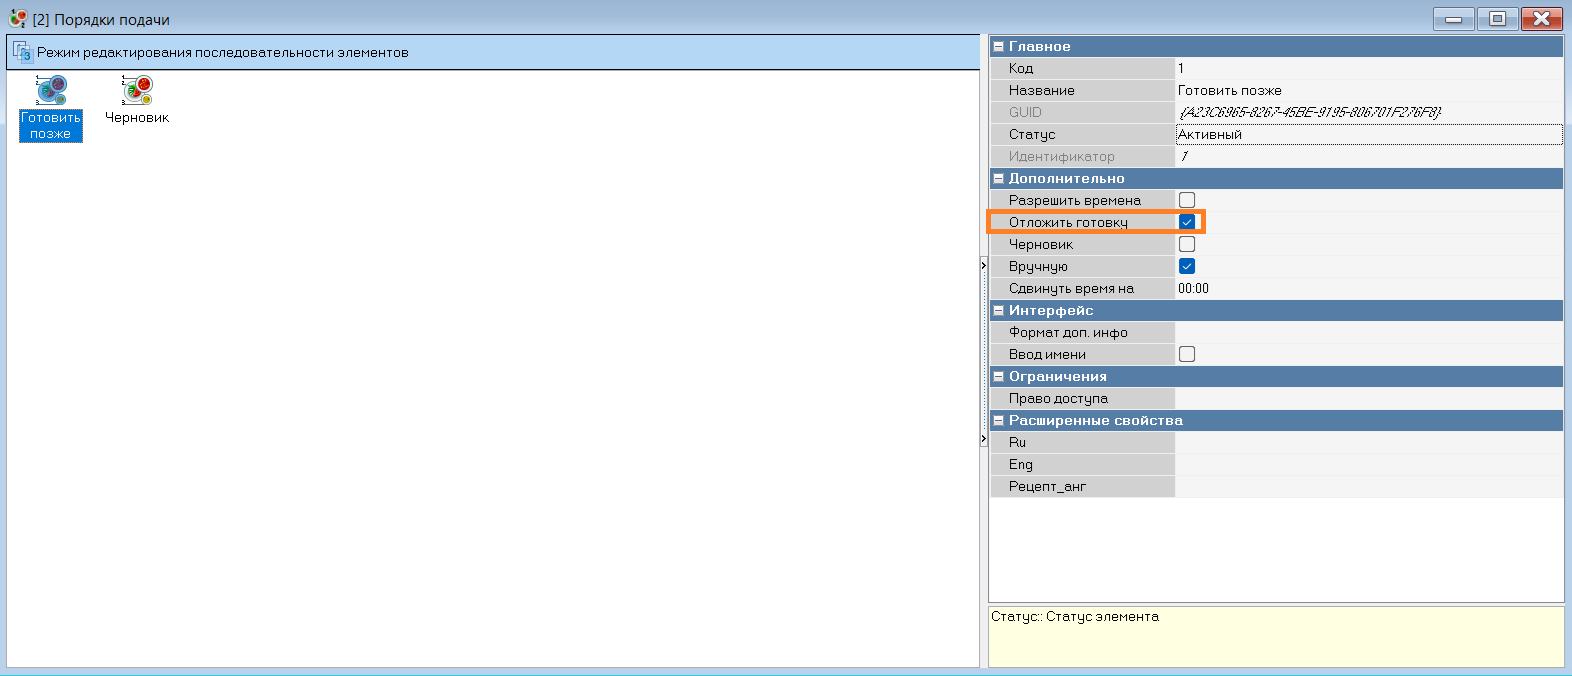
Task: Collapse the Расширенные свойства section
Action: pyautogui.click(x=998, y=421)
